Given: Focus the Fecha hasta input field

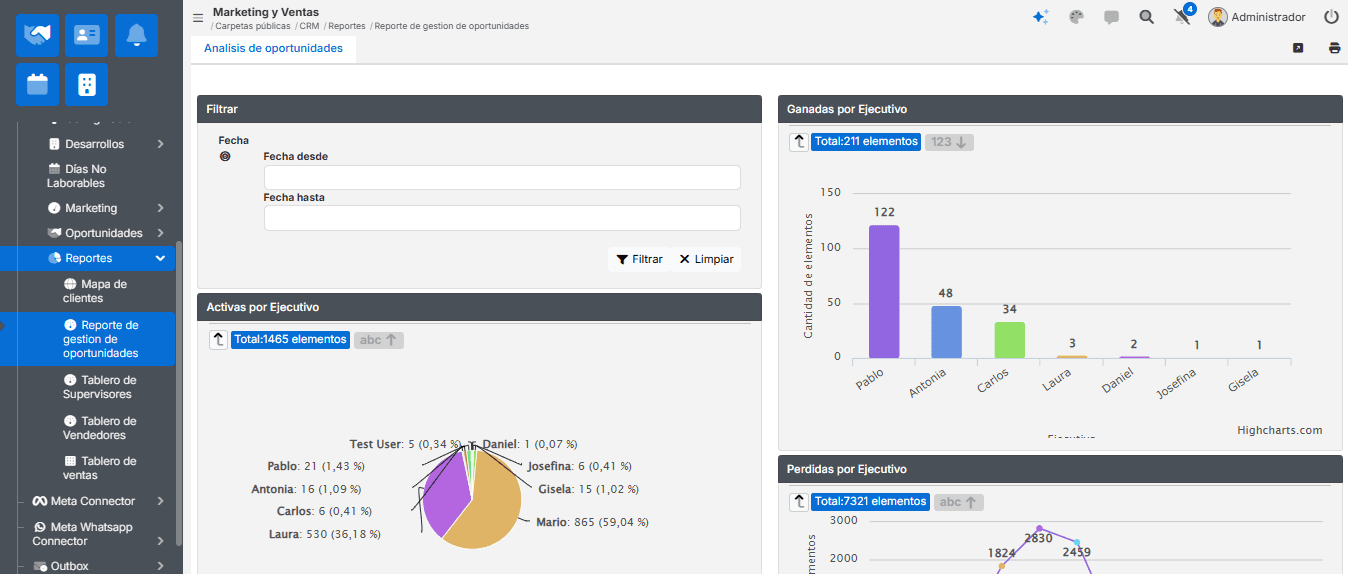Looking at the screenshot, I should (502, 218).
